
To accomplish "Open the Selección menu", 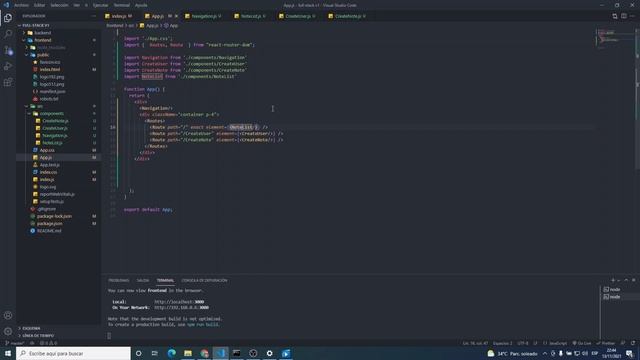I will click(x=60, y=5).
